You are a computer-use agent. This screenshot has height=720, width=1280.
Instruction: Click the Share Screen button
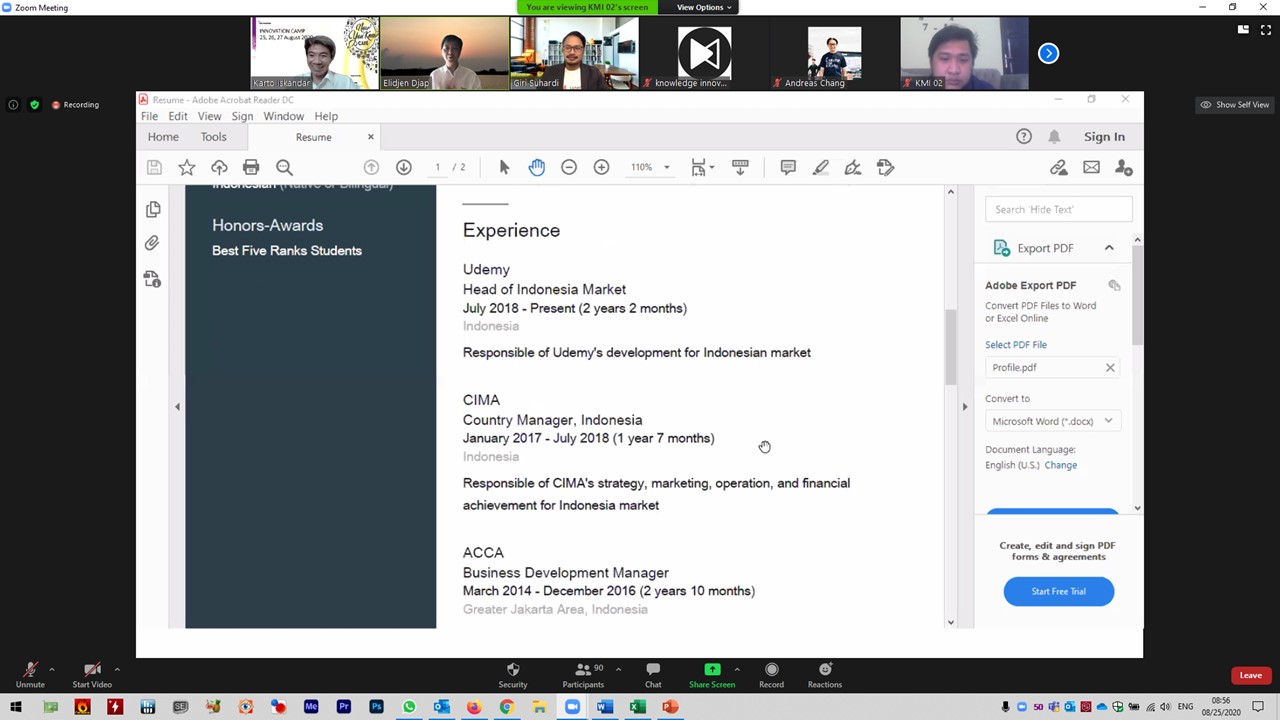click(712, 675)
